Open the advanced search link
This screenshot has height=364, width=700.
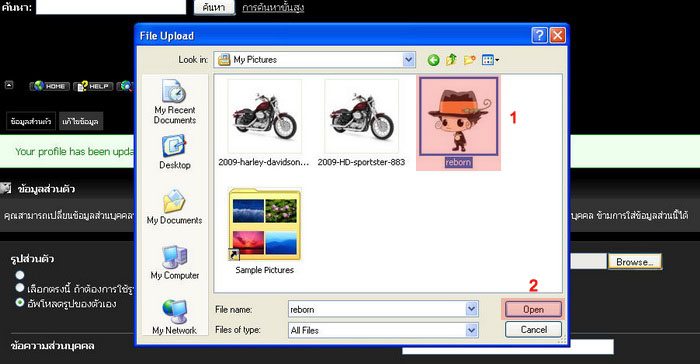(273, 8)
